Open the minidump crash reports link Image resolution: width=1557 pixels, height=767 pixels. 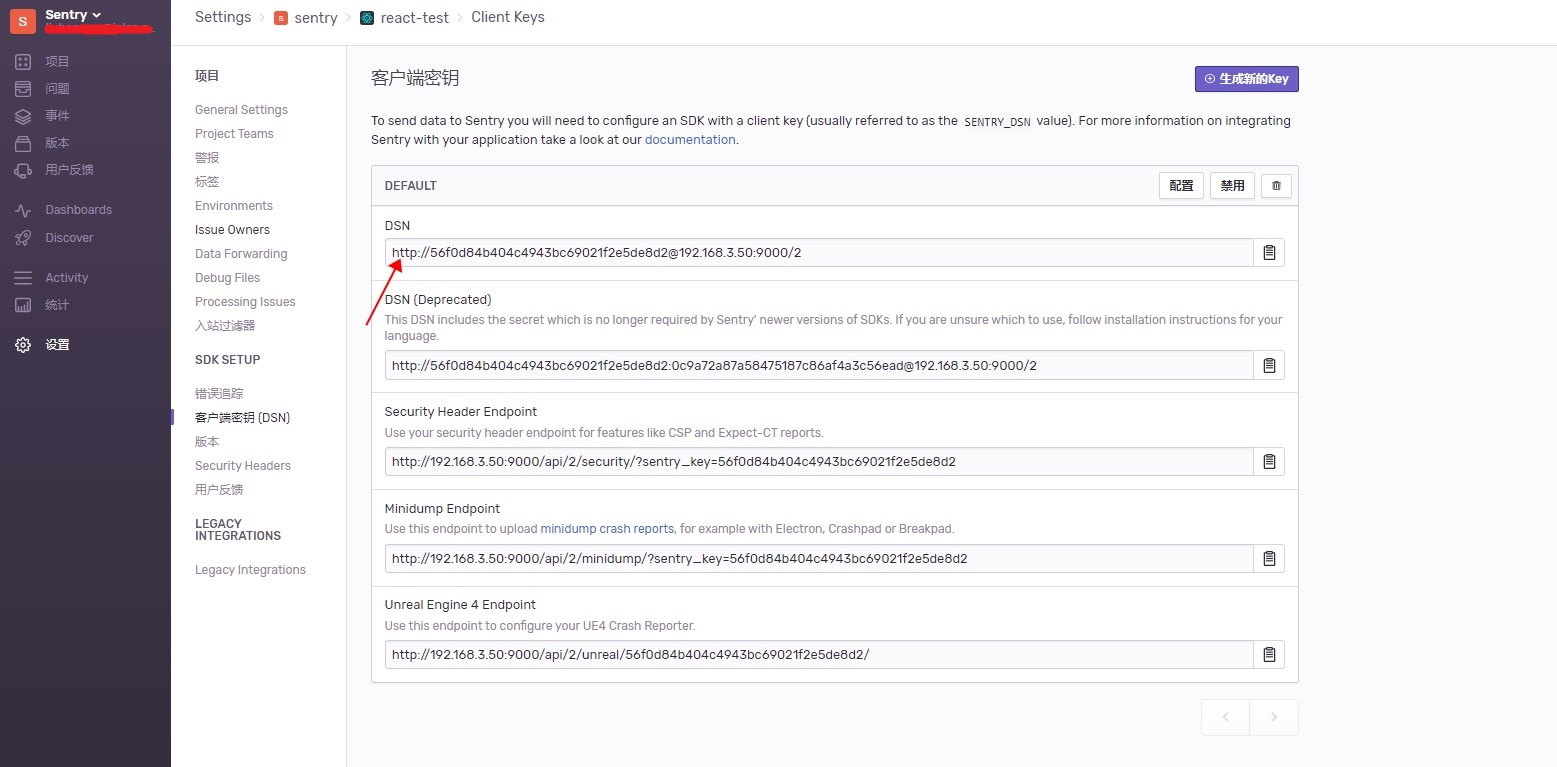pos(607,528)
